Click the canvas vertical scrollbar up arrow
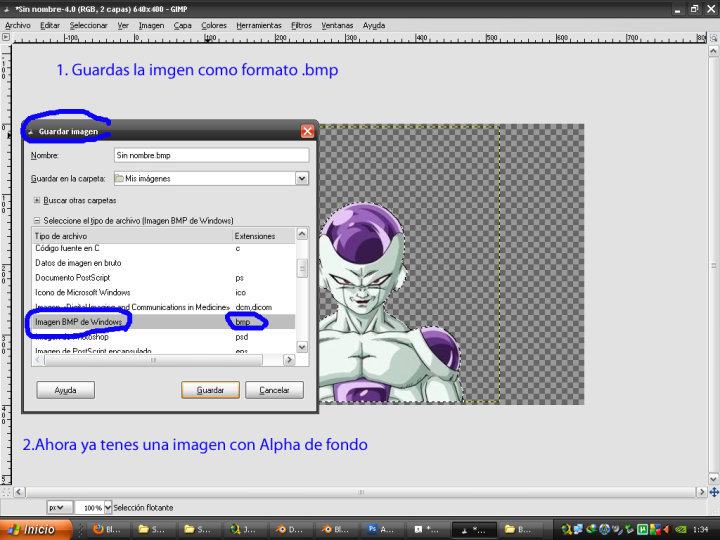The image size is (720, 540). (714, 51)
